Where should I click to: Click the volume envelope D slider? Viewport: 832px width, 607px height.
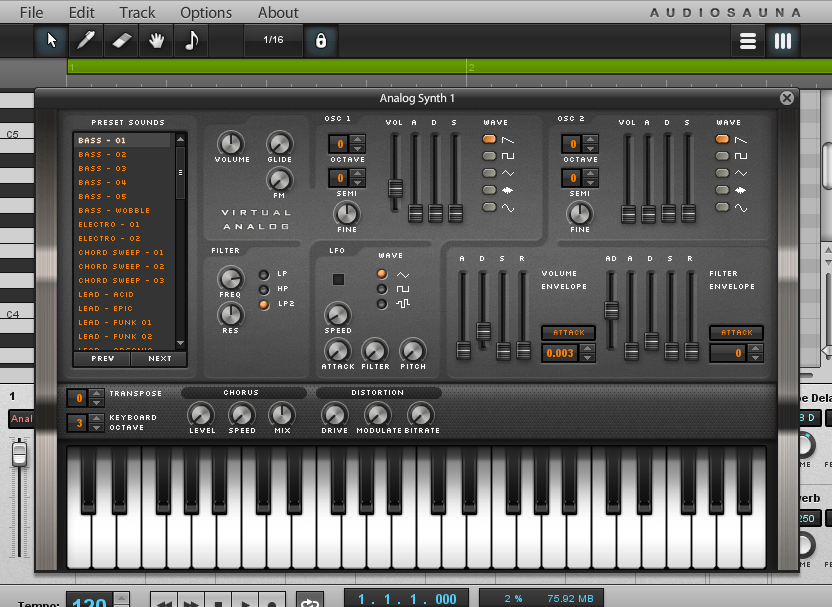pos(483,331)
